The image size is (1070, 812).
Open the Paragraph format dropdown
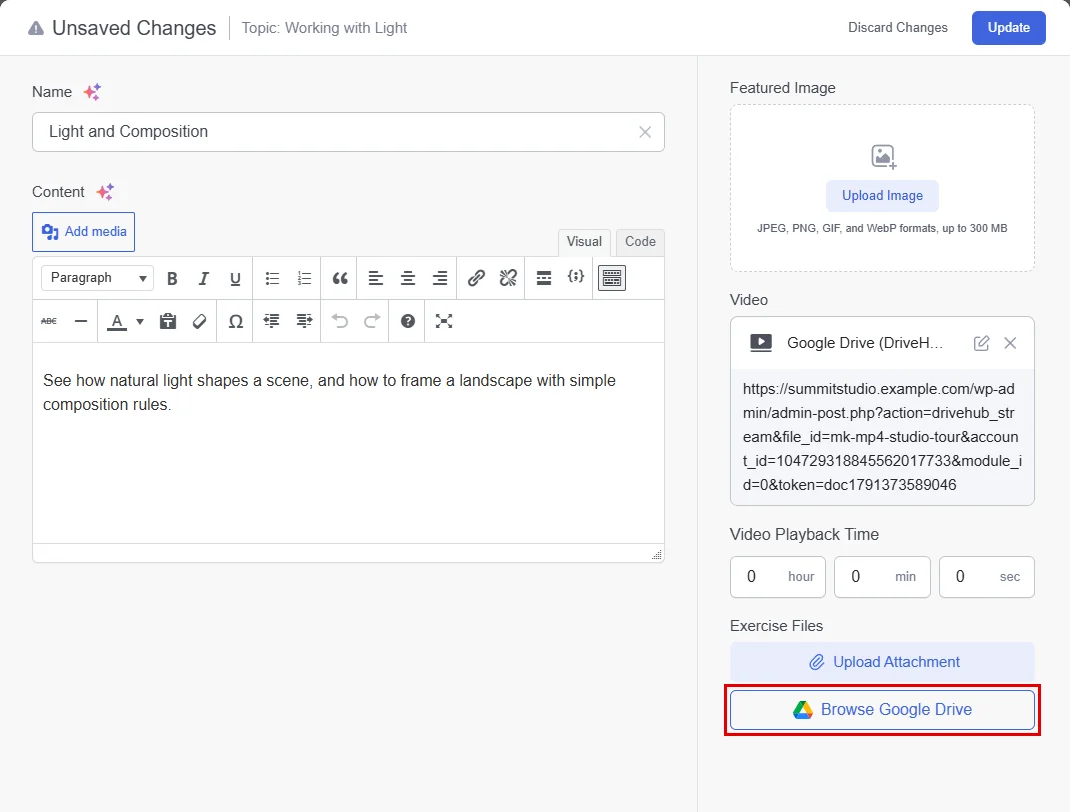click(x=98, y=278)
